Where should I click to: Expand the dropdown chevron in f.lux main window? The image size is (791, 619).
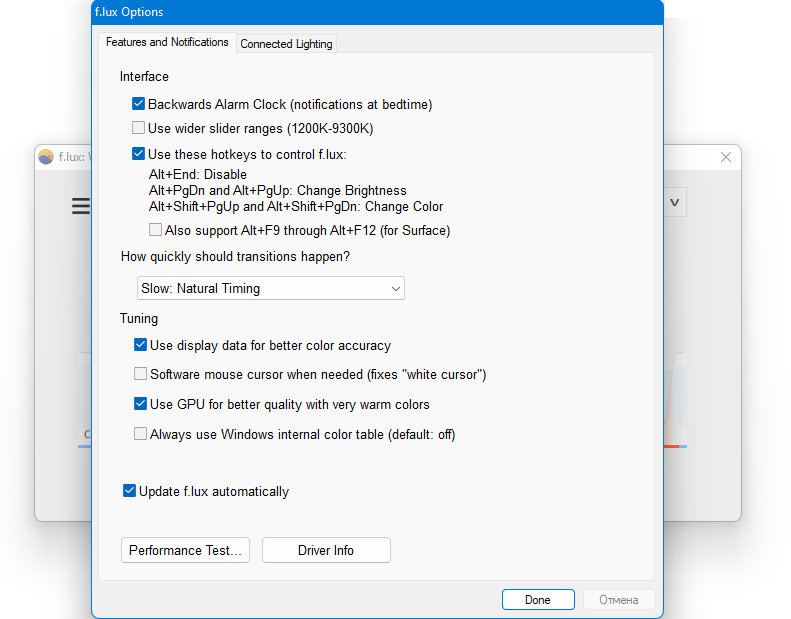[674, 202]
